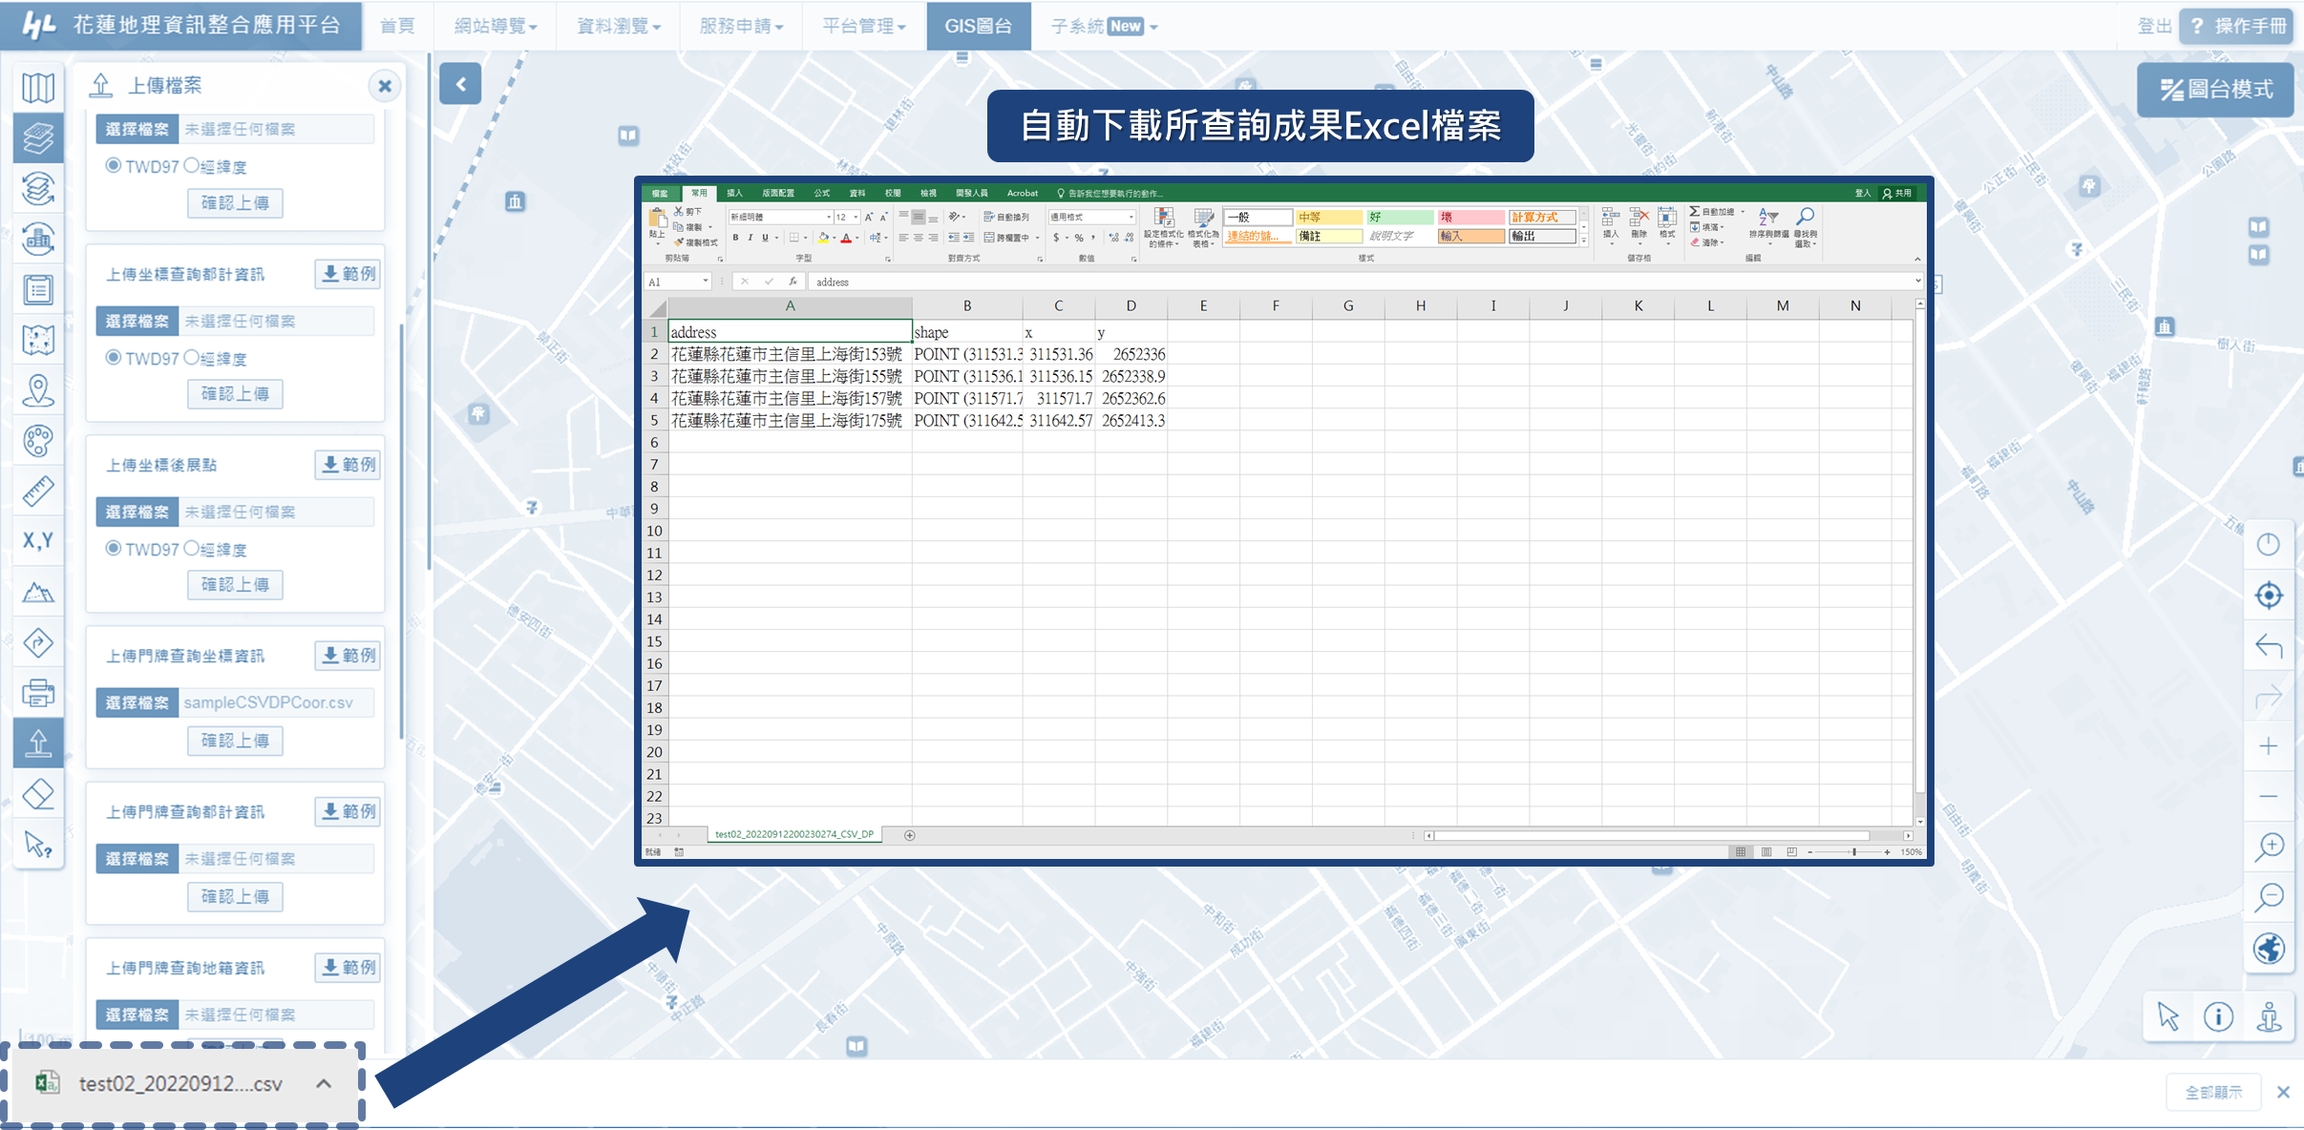2304x1130 pixels.
Task: Expand the 資料瀏覽 dropdown menu
Action: [x=618, y=26]
